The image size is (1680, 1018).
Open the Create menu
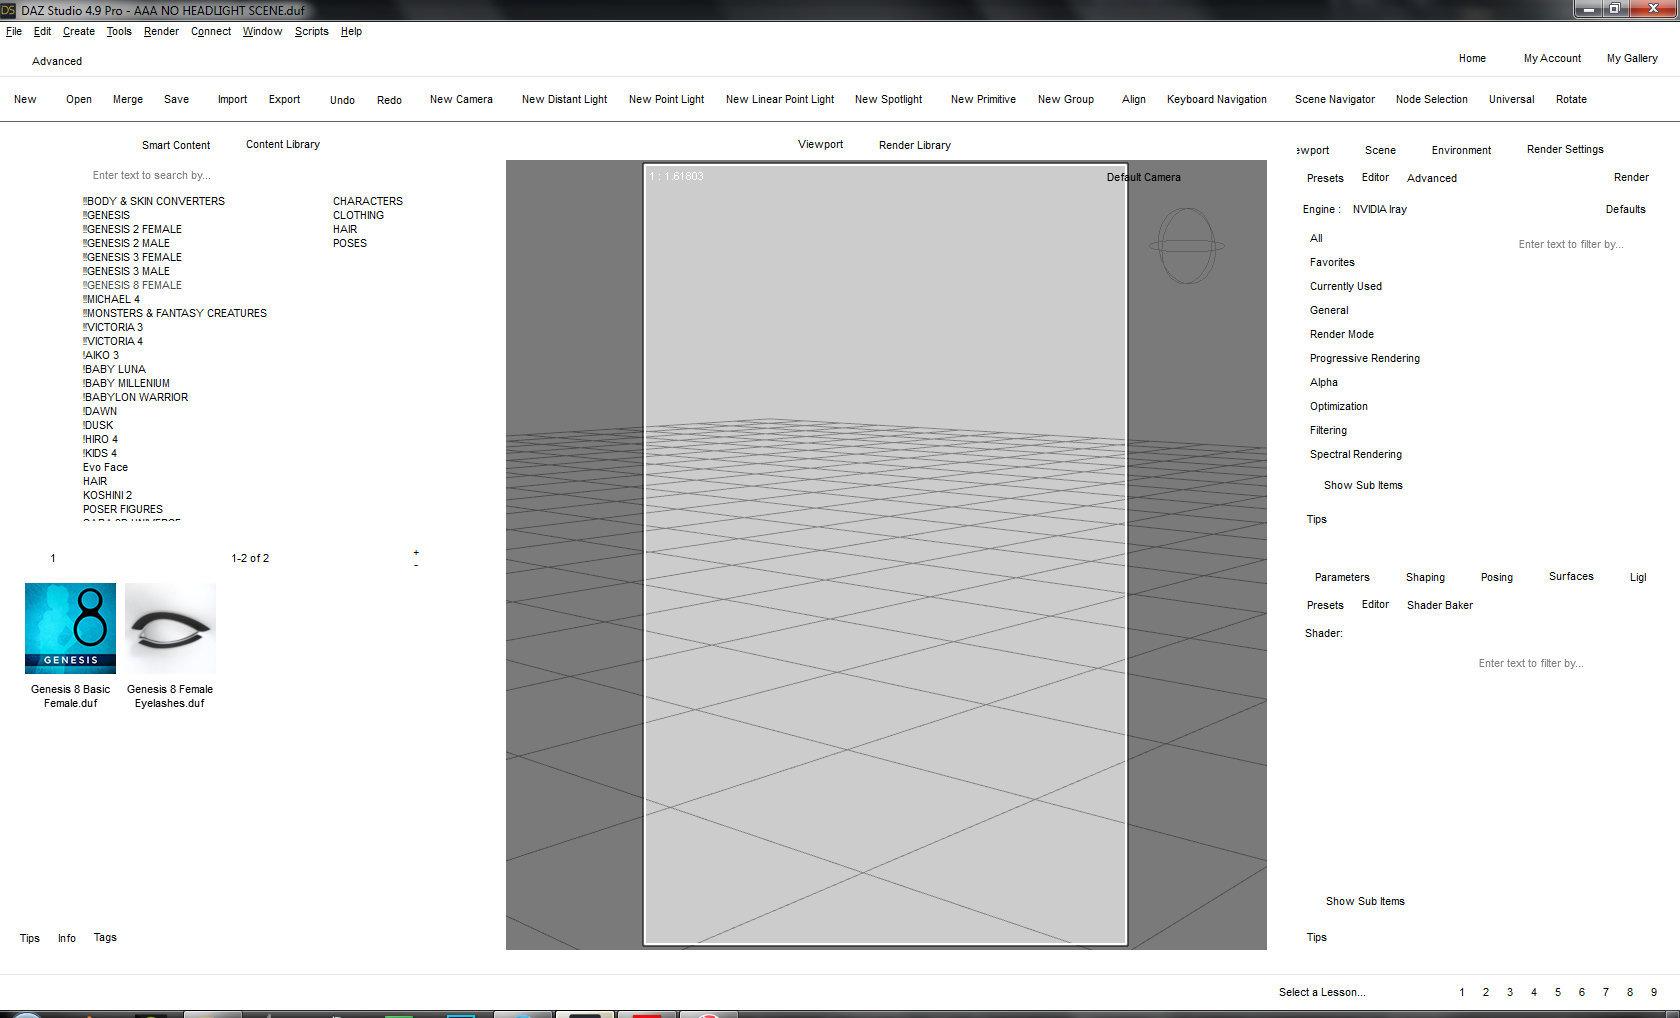[79, 31]
